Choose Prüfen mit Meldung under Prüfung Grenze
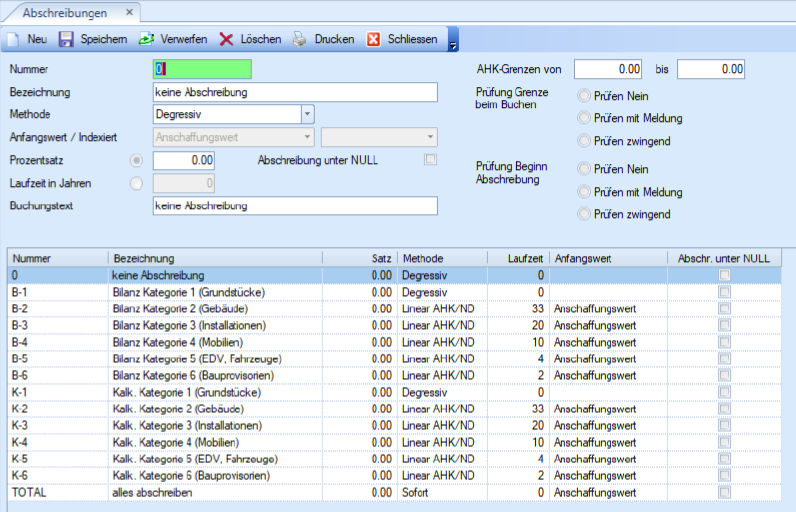Screen dimensions: 796x512 click(585, 119)
